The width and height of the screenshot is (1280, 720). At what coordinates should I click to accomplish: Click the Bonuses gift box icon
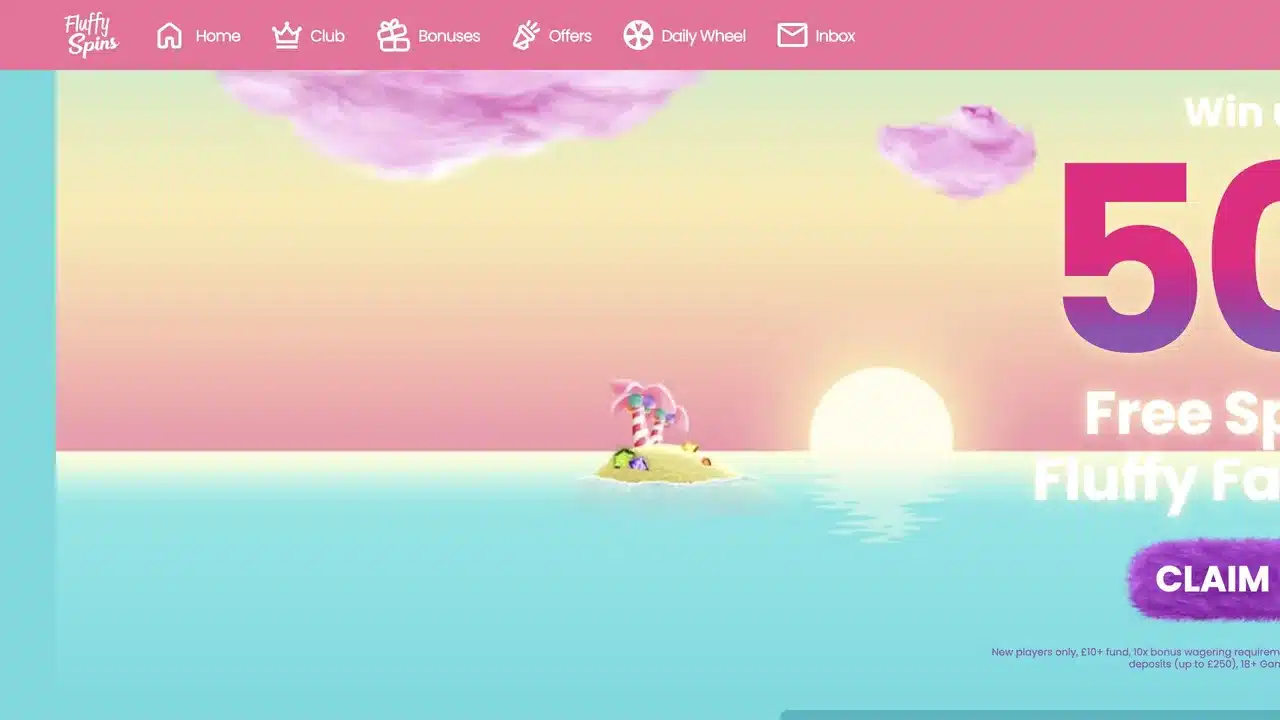click(393, 36)
